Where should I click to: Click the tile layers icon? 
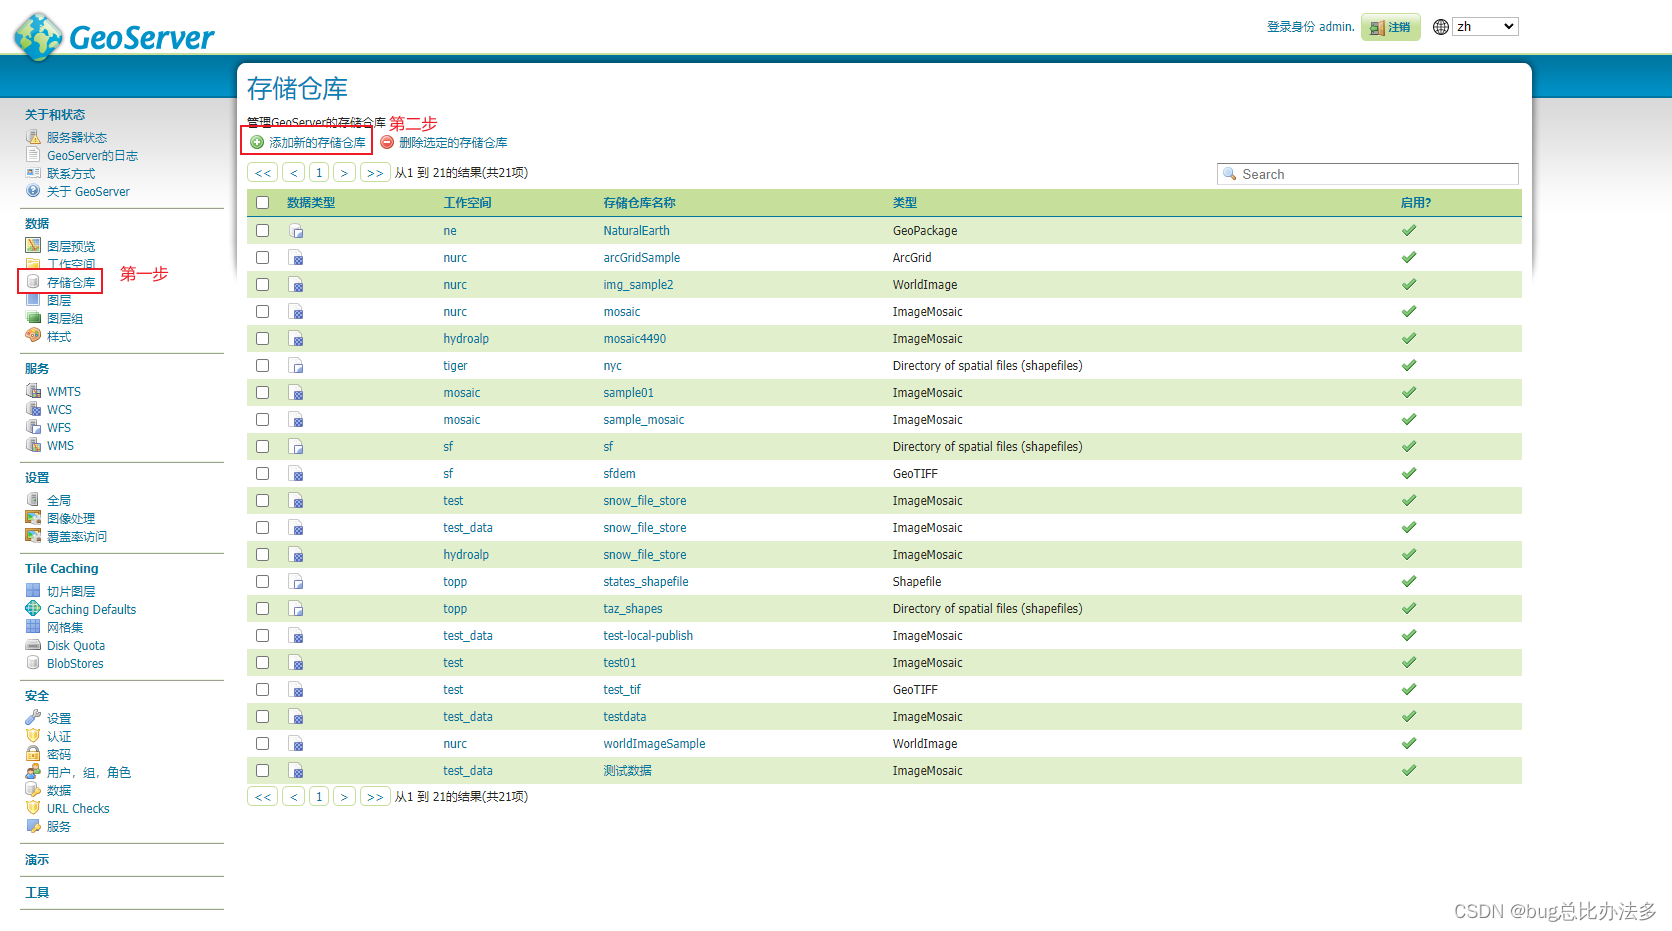[x=33, y=591]
